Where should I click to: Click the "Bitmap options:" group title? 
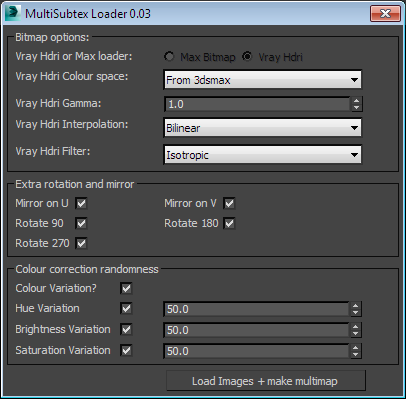tap(52, 37)
